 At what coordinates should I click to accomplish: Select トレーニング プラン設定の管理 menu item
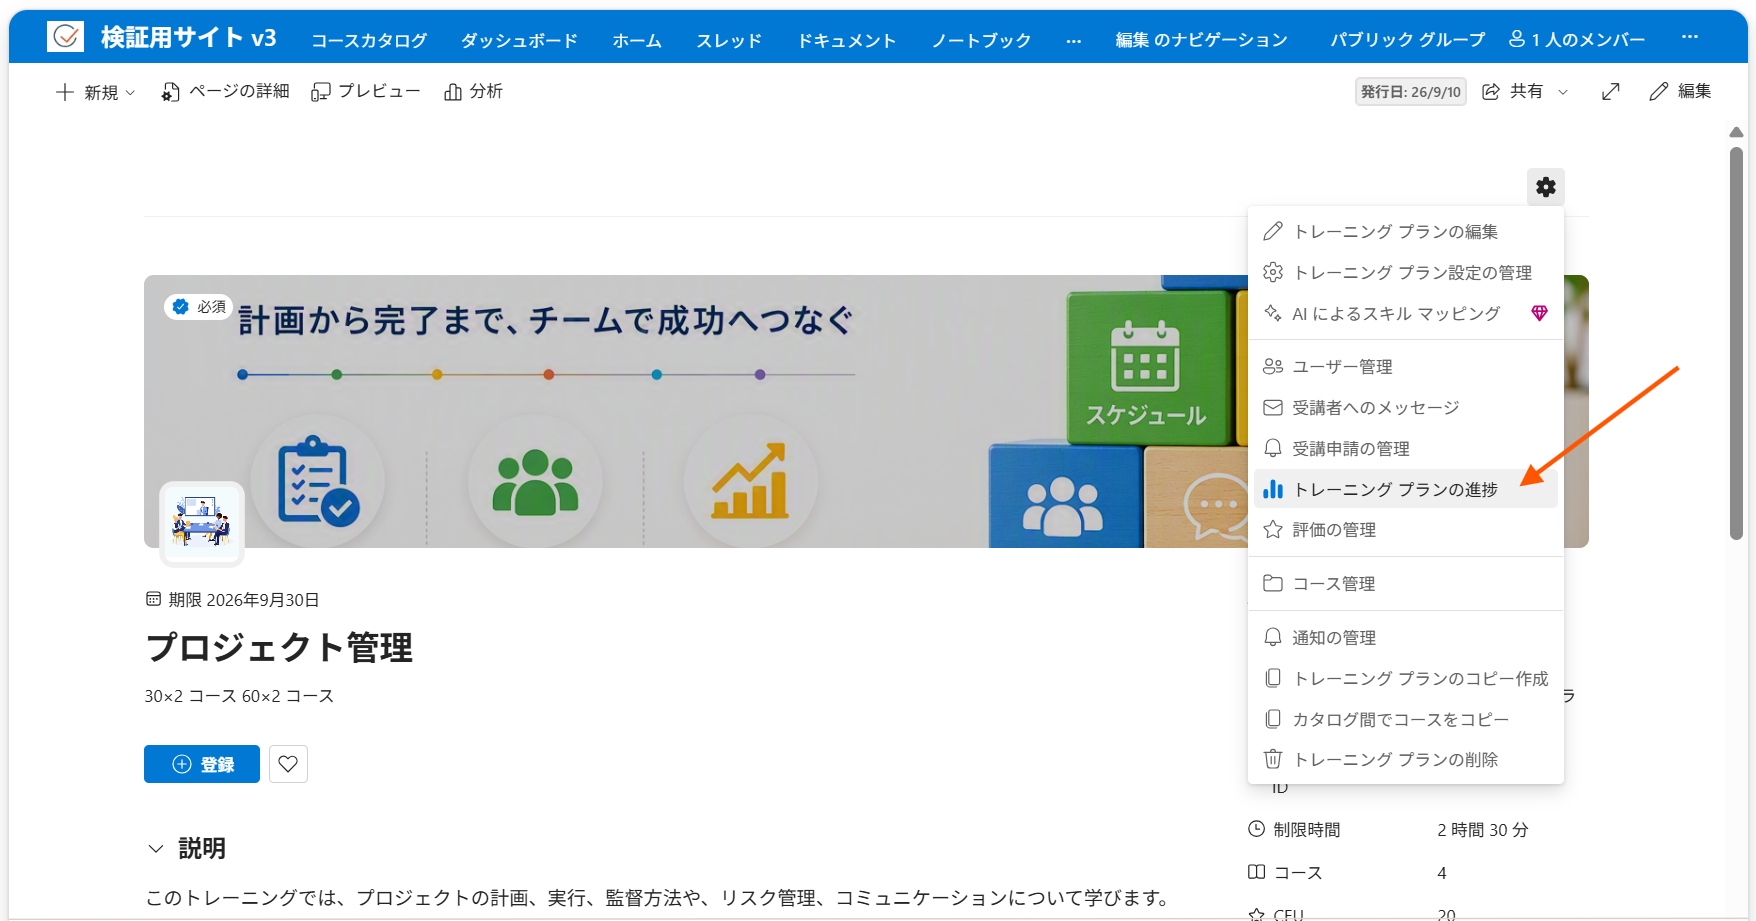1406,272
